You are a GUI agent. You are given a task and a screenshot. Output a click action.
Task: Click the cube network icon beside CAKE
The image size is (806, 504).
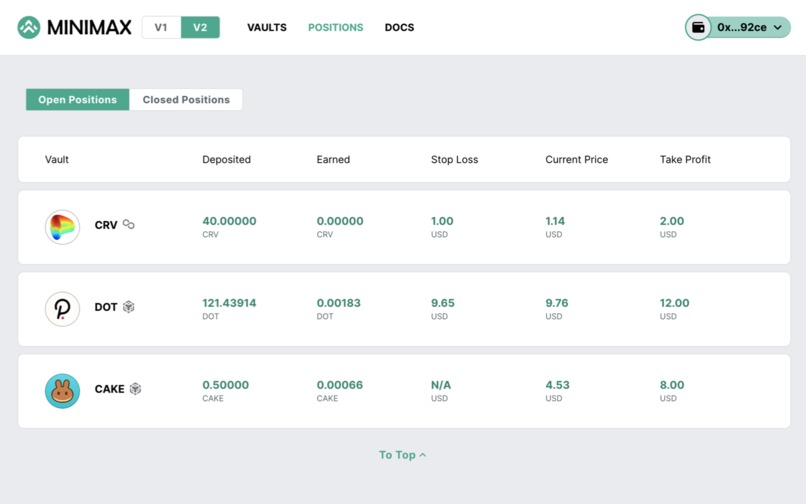(x=135, y=388)
